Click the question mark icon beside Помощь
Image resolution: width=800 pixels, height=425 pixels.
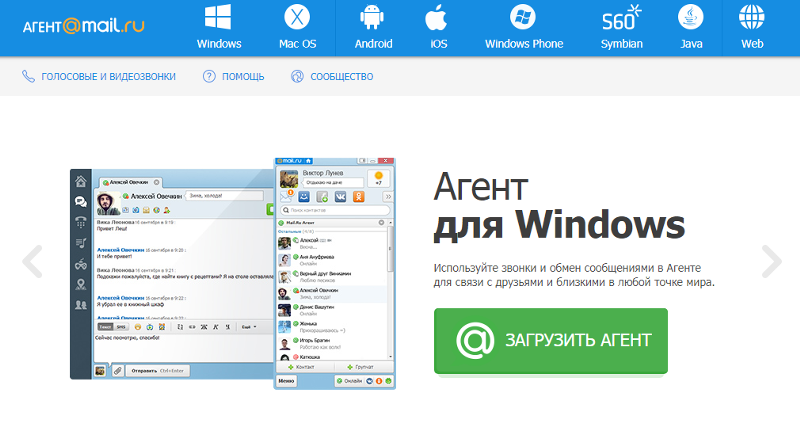click(209, 76)
